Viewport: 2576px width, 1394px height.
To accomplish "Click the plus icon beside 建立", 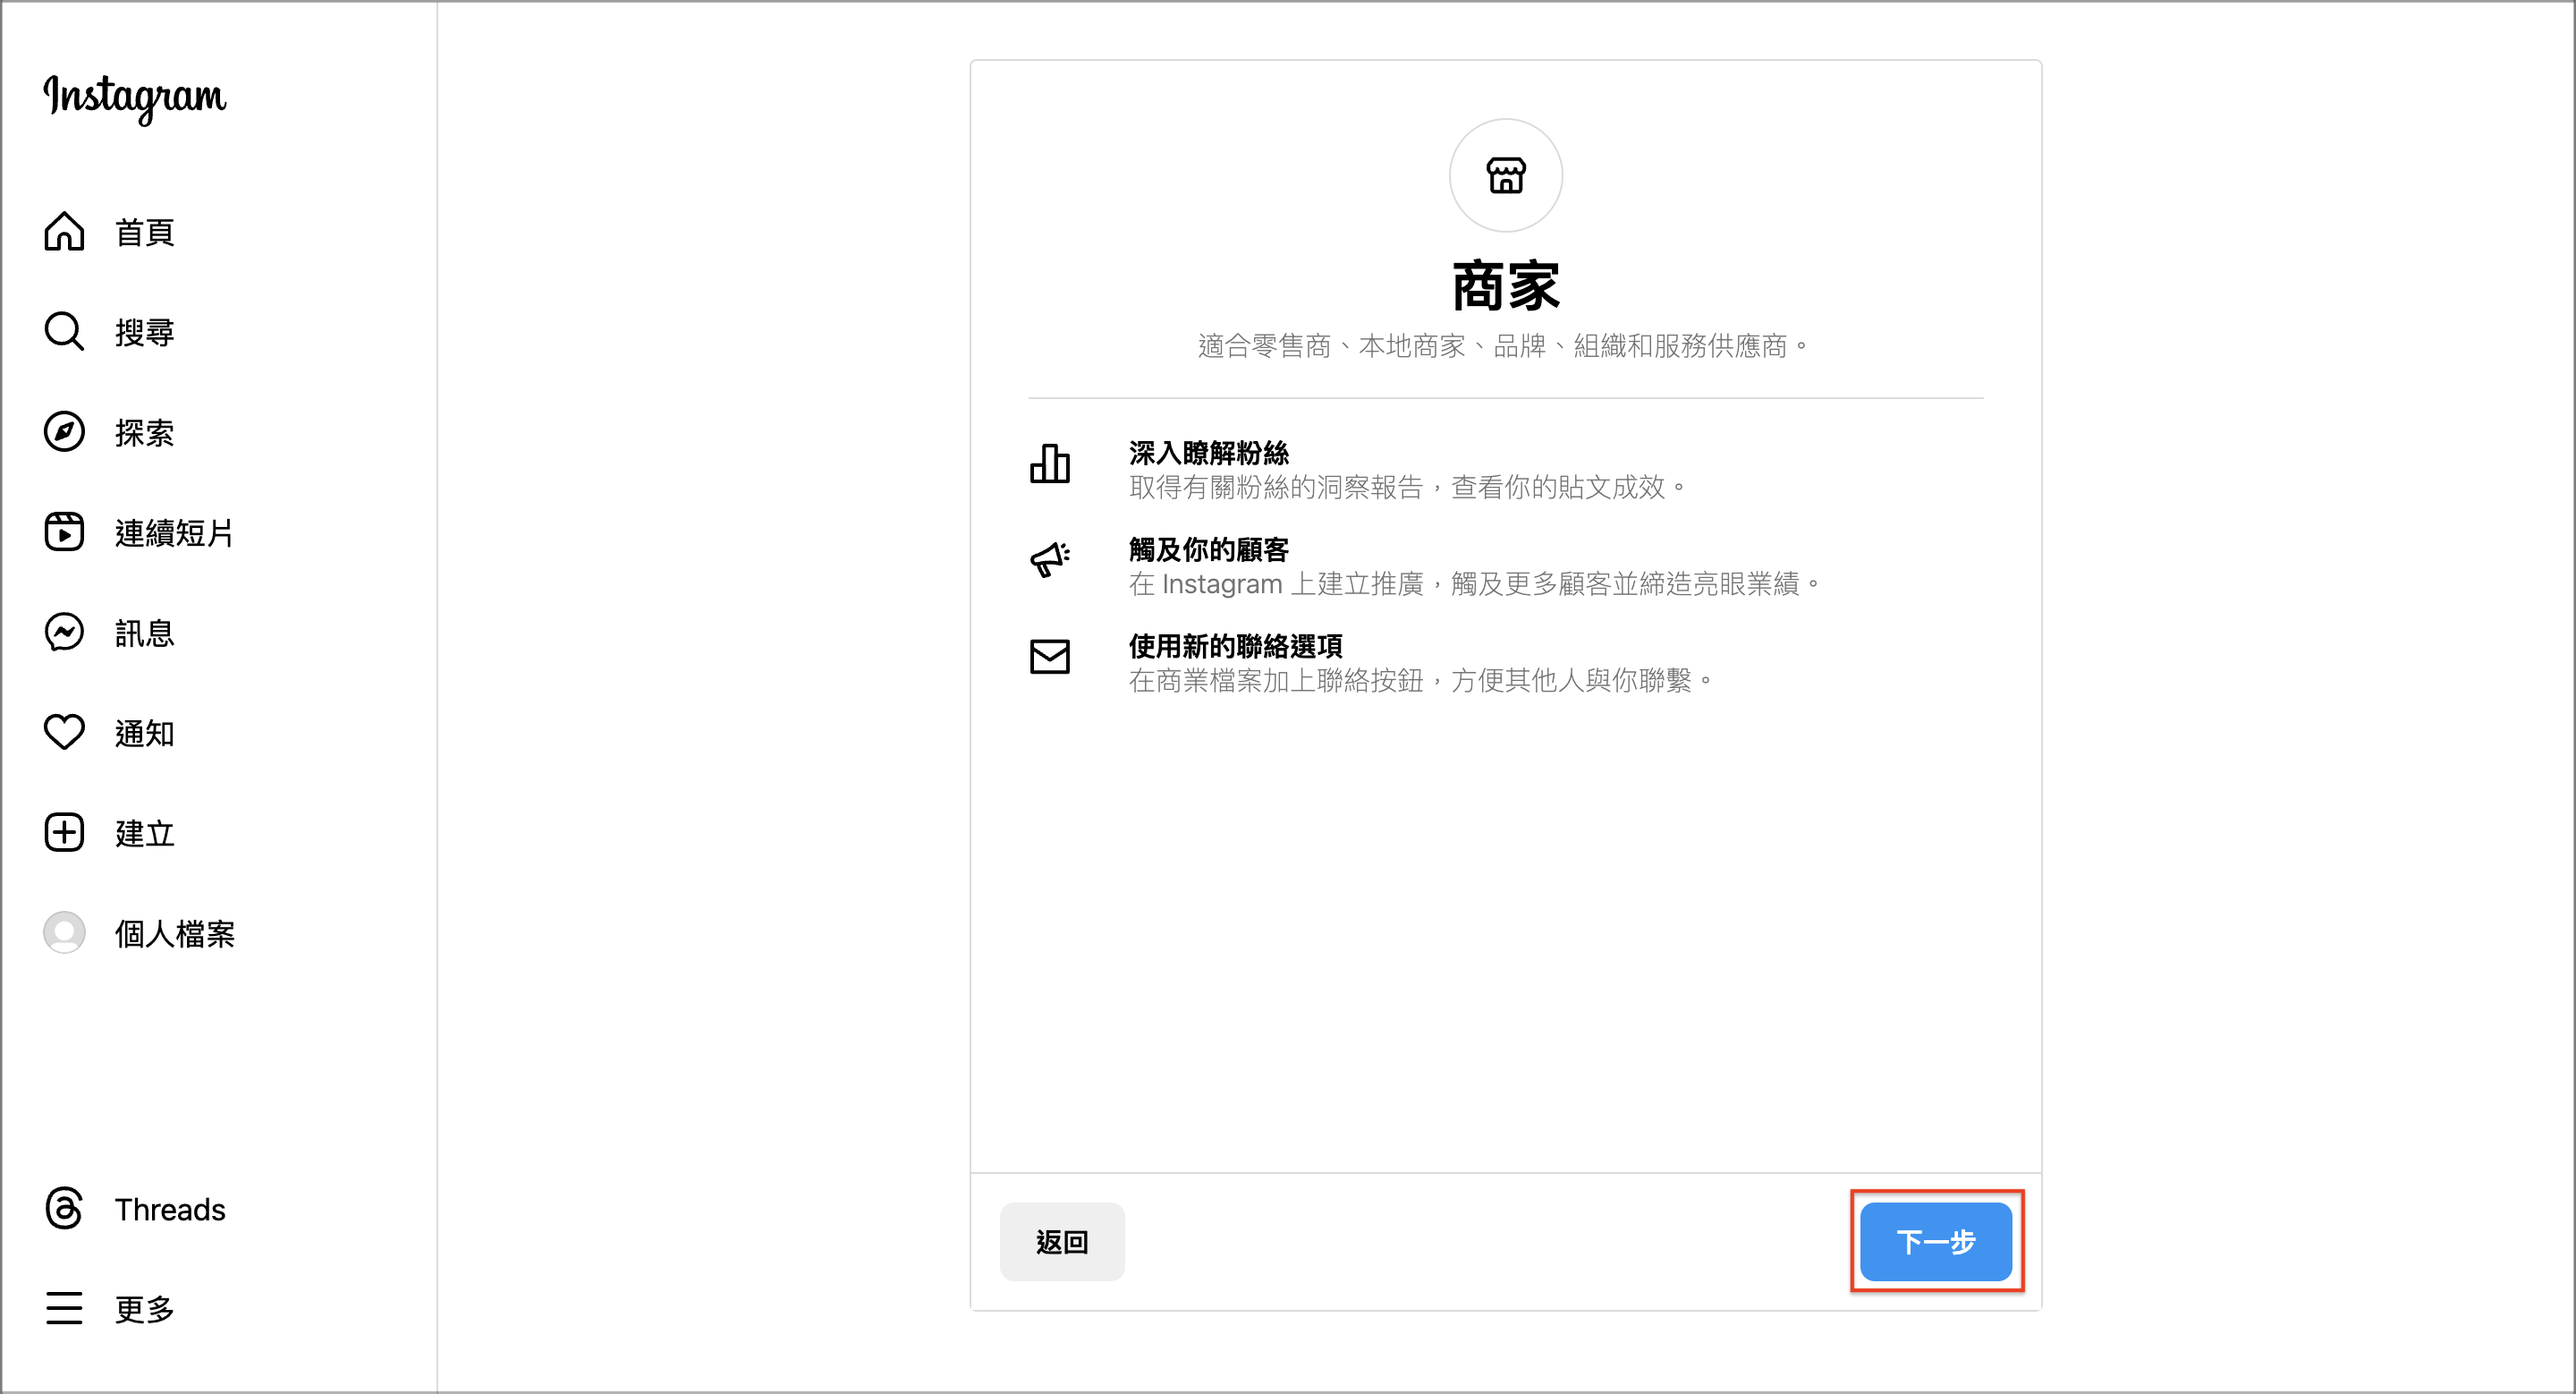I will (64, 832).
